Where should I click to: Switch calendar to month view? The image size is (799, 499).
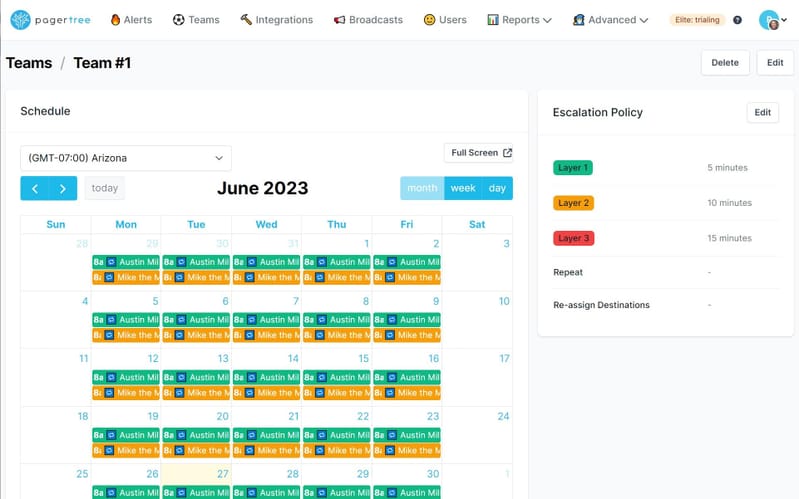tap(422, 188)
